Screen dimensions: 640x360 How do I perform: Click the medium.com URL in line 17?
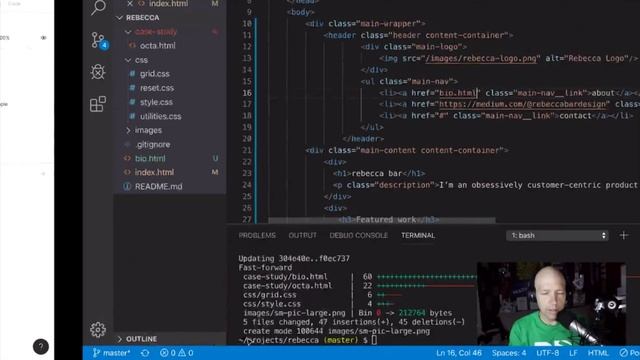click(524, 104)
